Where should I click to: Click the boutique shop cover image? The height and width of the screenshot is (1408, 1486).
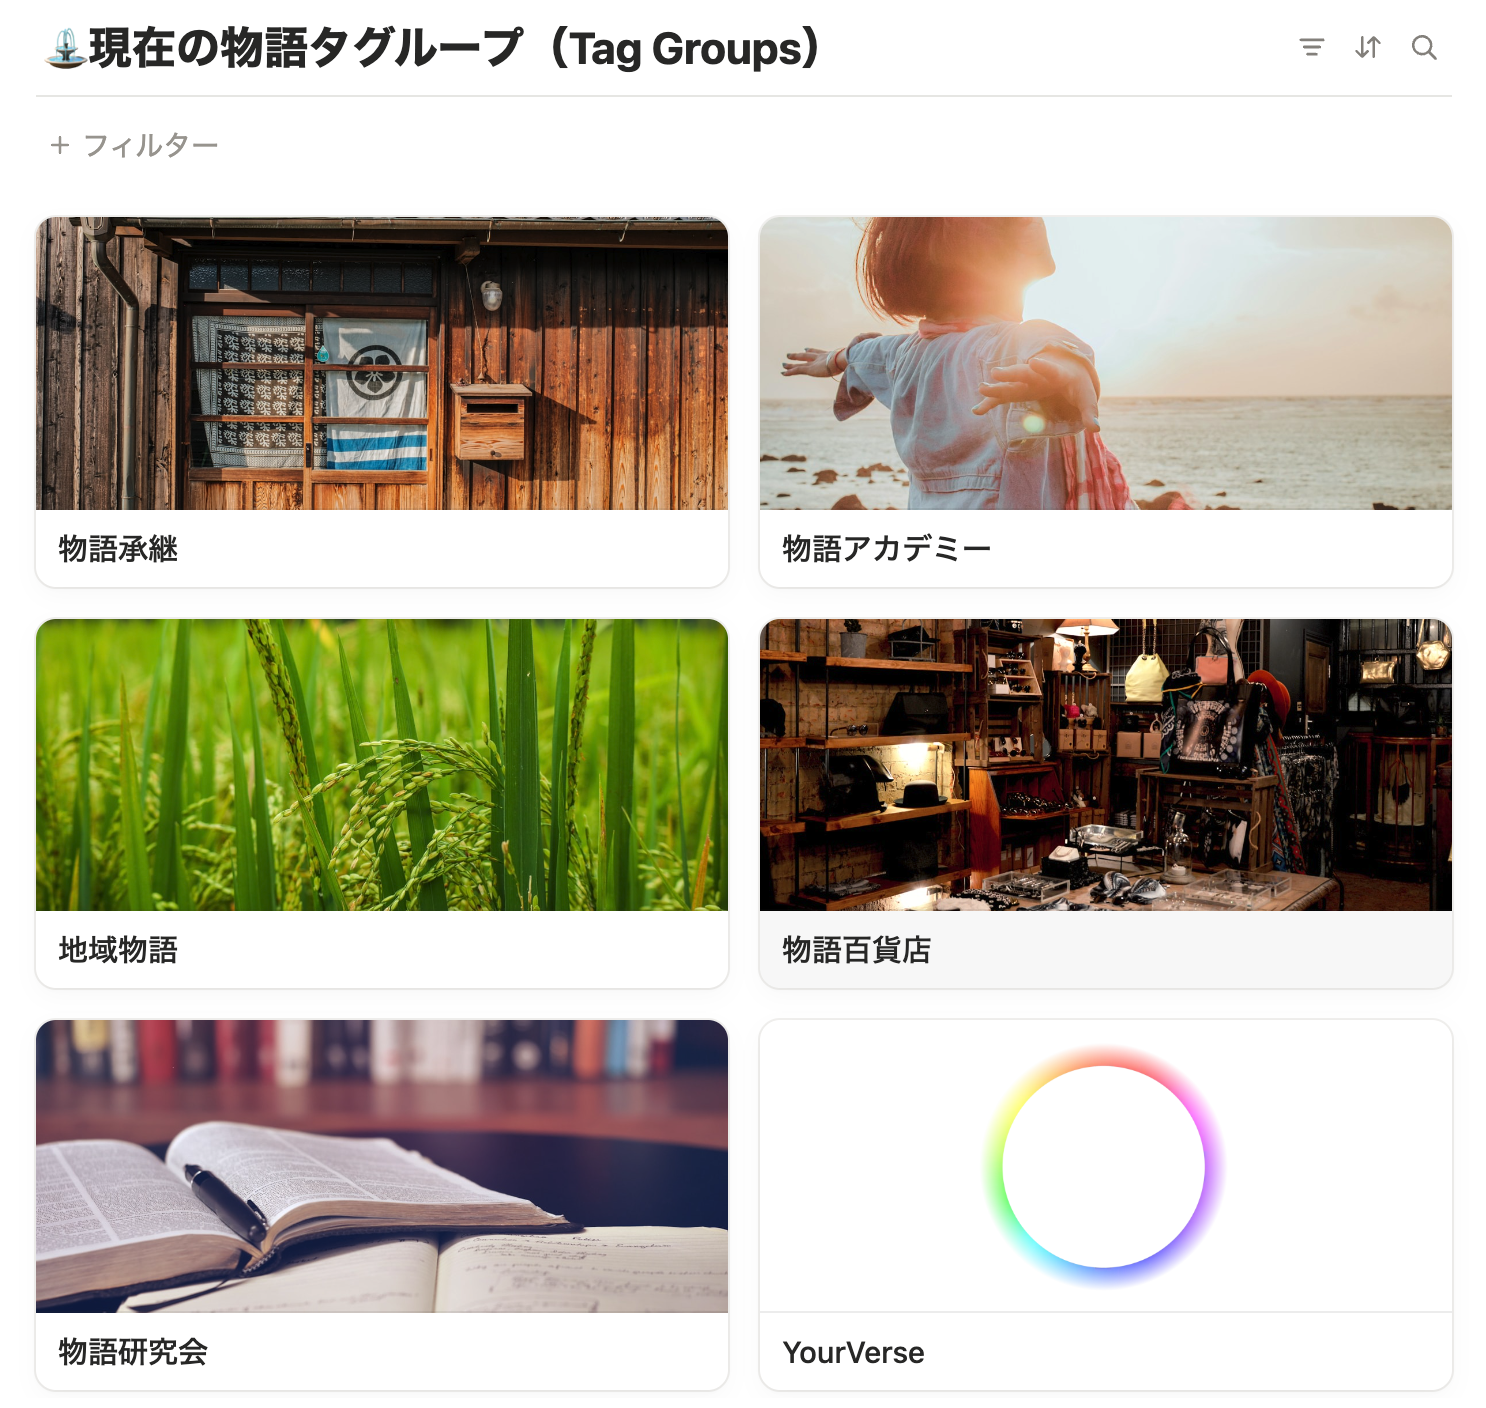coord(1105,765)
